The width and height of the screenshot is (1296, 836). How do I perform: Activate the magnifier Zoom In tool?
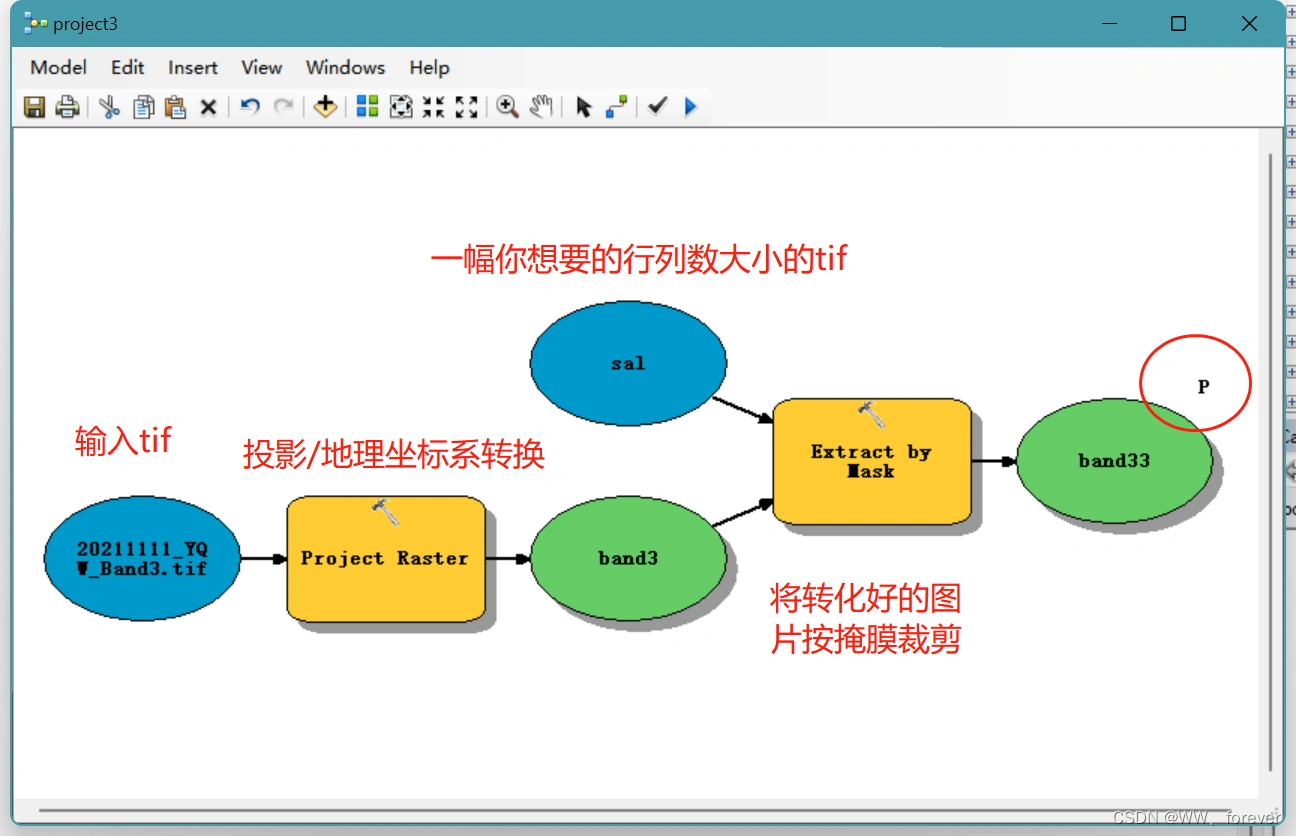508,106
